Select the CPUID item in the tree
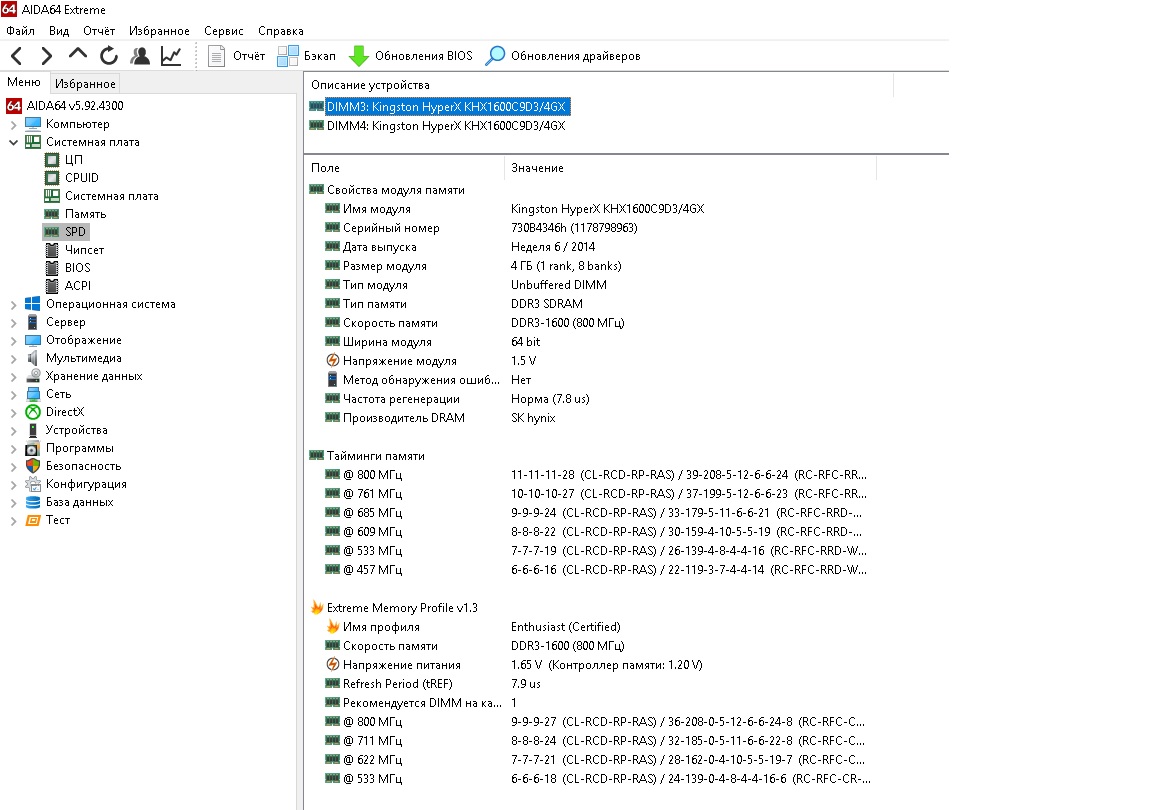This screenshot has width=1152, height=810. click(81, 178)
